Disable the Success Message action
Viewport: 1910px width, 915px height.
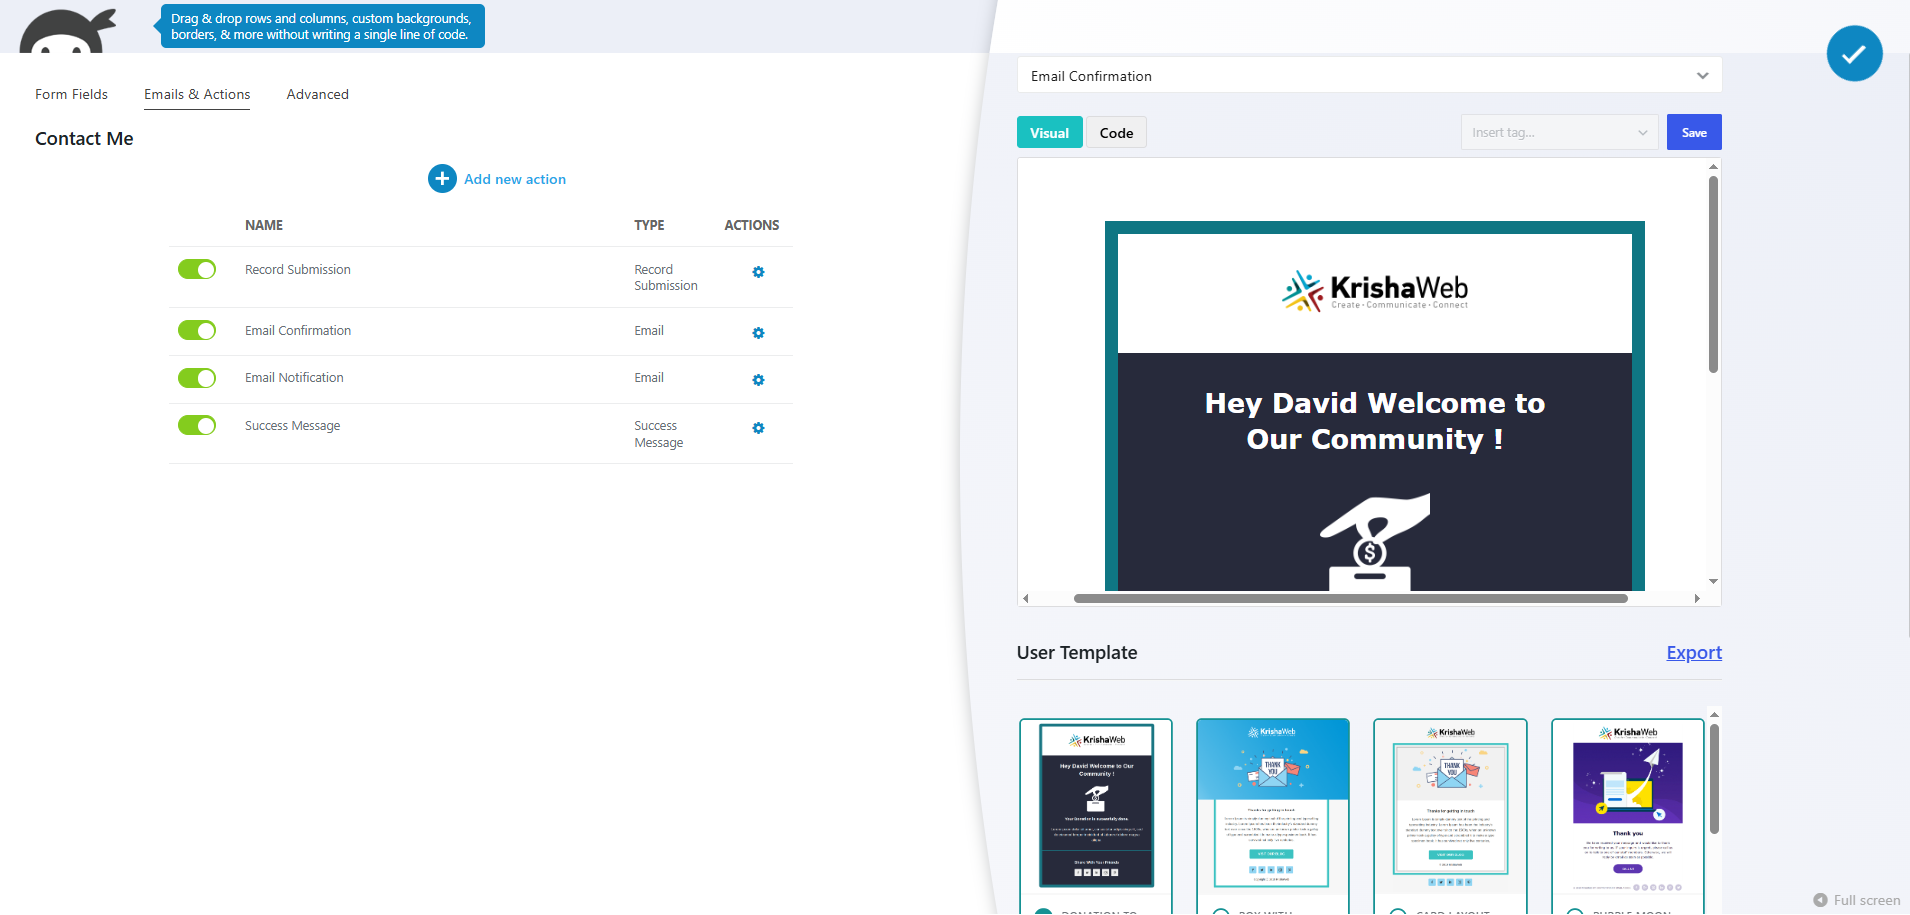(197, 425)
